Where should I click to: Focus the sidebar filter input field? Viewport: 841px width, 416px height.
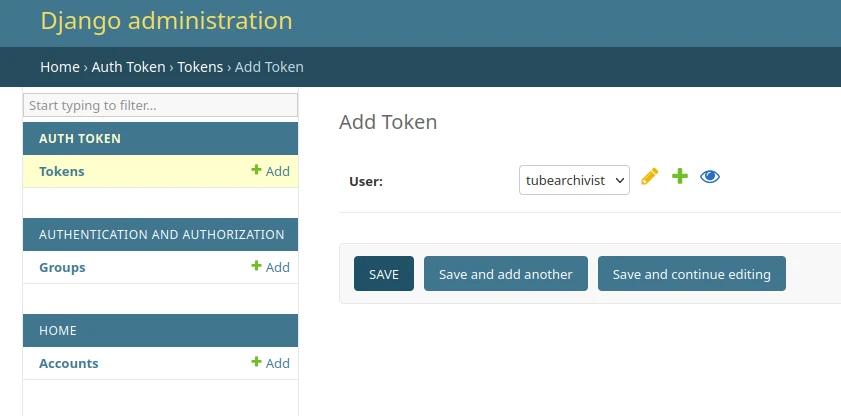point(160,105)
